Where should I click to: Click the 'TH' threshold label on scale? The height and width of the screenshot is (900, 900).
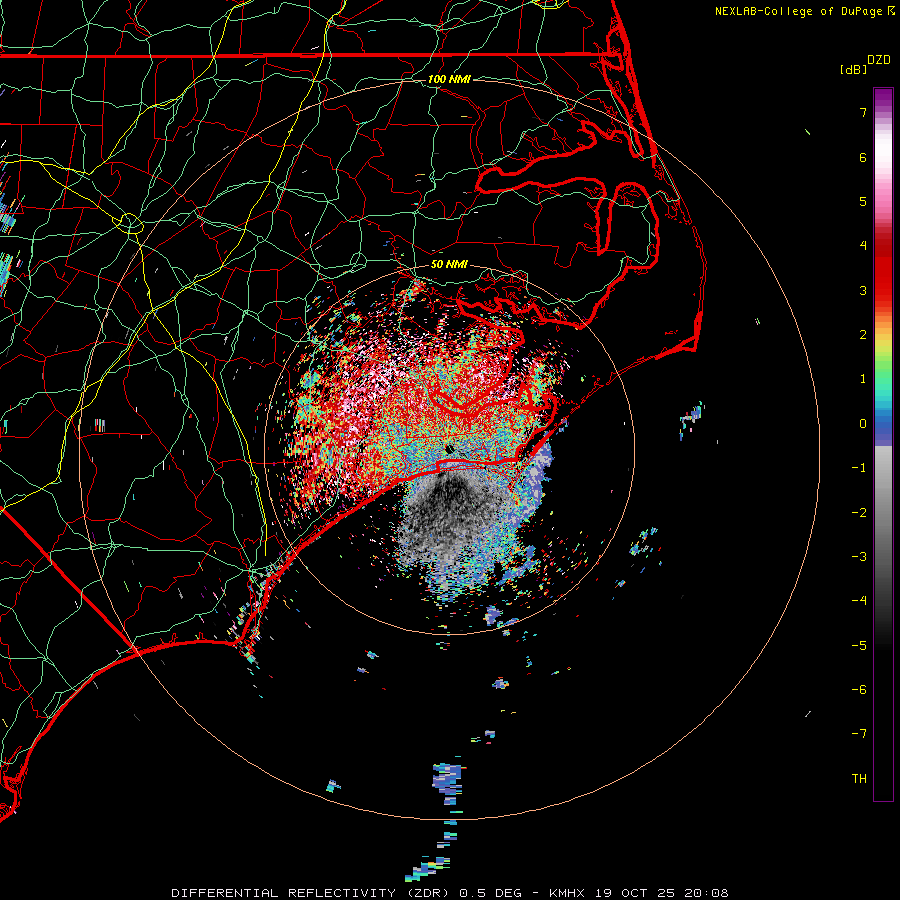859,779
